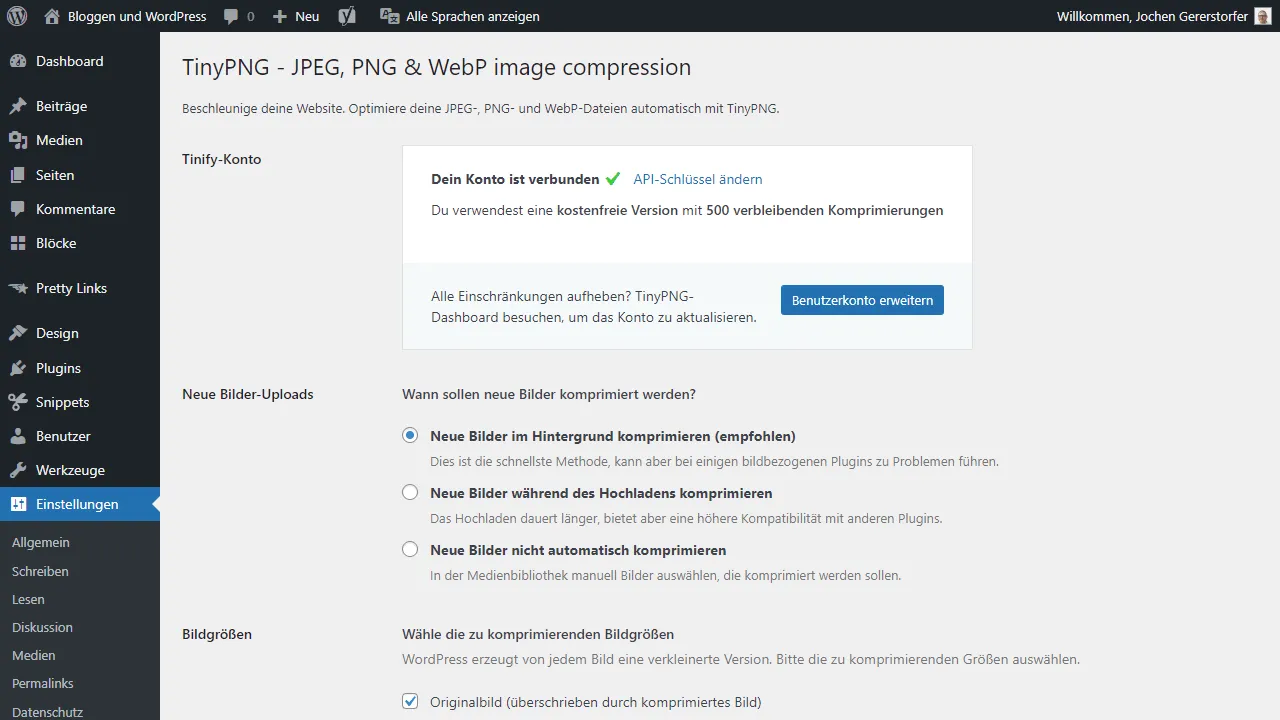Click the user avatar thumbnail
This screenshot has width=1280, height=720.
[1263, 16]
